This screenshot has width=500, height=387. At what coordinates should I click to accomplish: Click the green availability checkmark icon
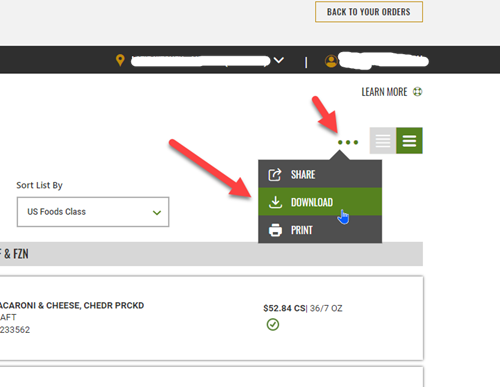coord(273,324)
